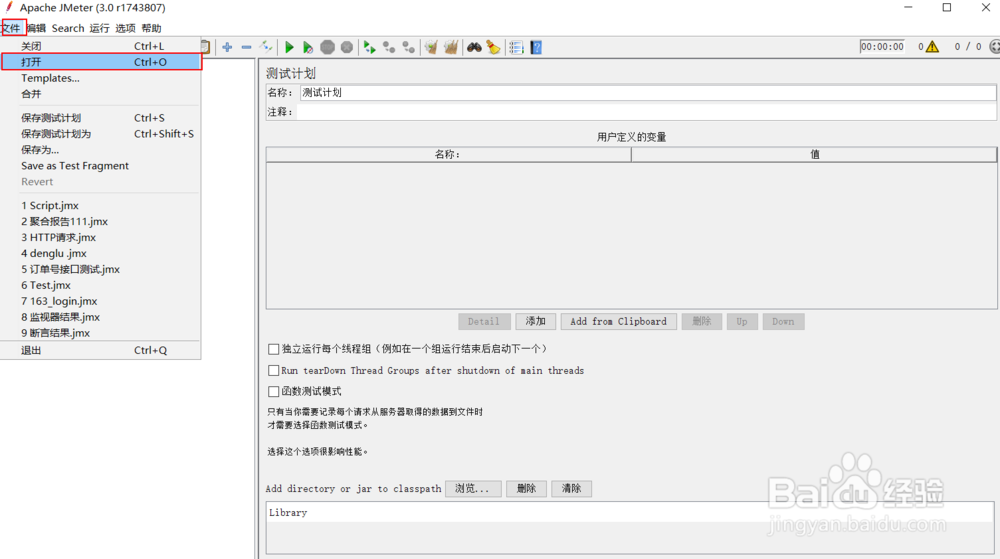
Task: Choose 退出 menu entry
Action: pyautogui.click(x=101, y=350)
